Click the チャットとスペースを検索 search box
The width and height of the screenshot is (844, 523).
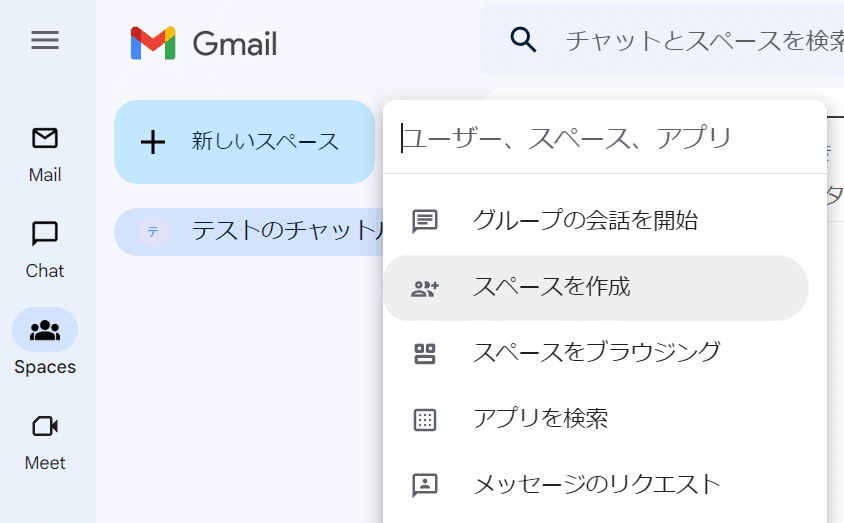tap(700, 41)
